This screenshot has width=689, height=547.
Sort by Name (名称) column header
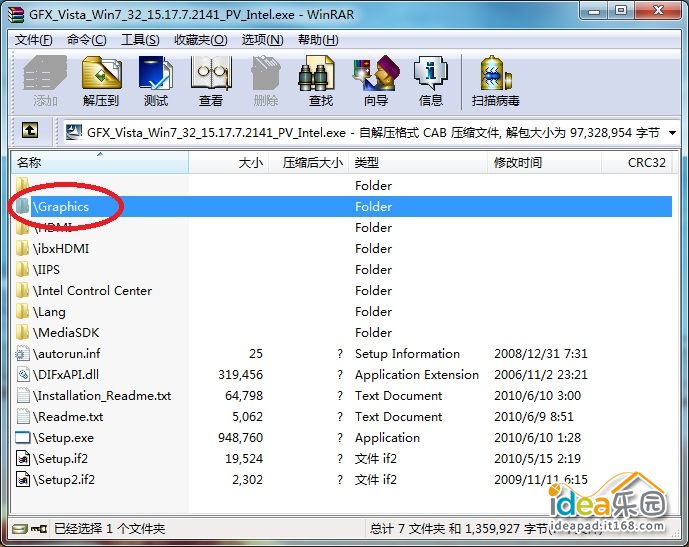pyautogui.click(x=100, y=163)
